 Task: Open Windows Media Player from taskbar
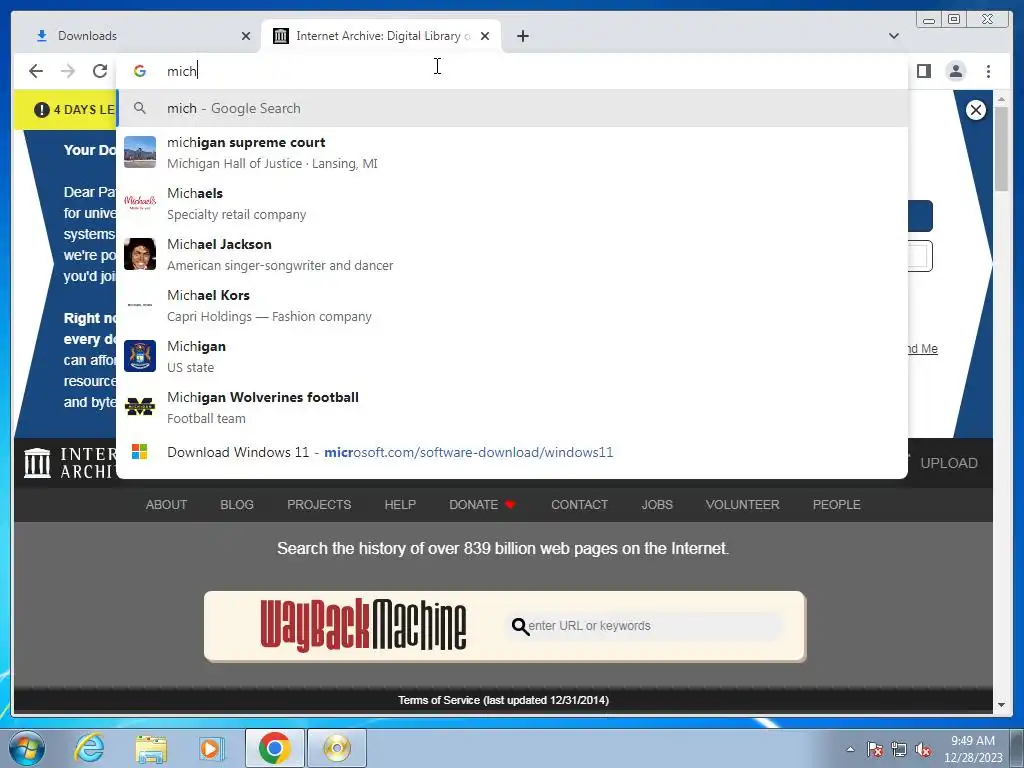click(212, 748)
